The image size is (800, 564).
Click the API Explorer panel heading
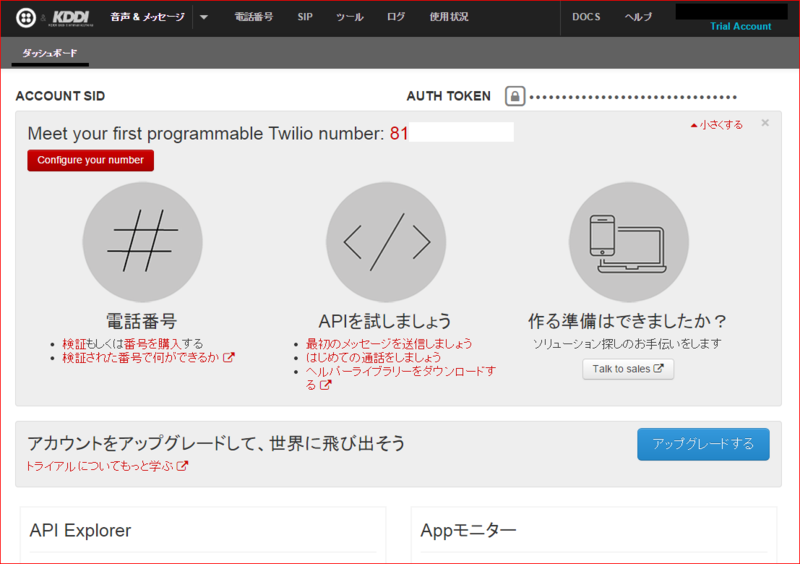click(x=80, y=530)
